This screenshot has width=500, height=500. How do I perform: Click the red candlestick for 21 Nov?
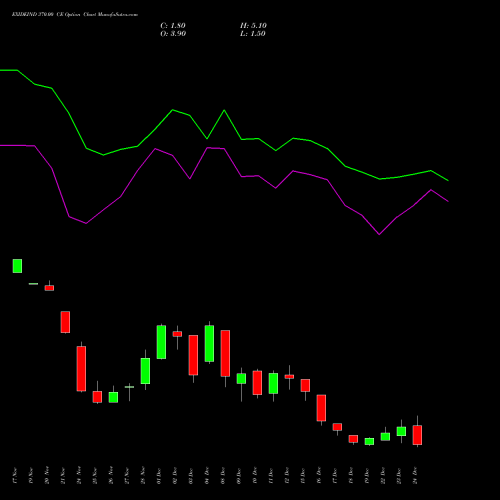(65, 322)
